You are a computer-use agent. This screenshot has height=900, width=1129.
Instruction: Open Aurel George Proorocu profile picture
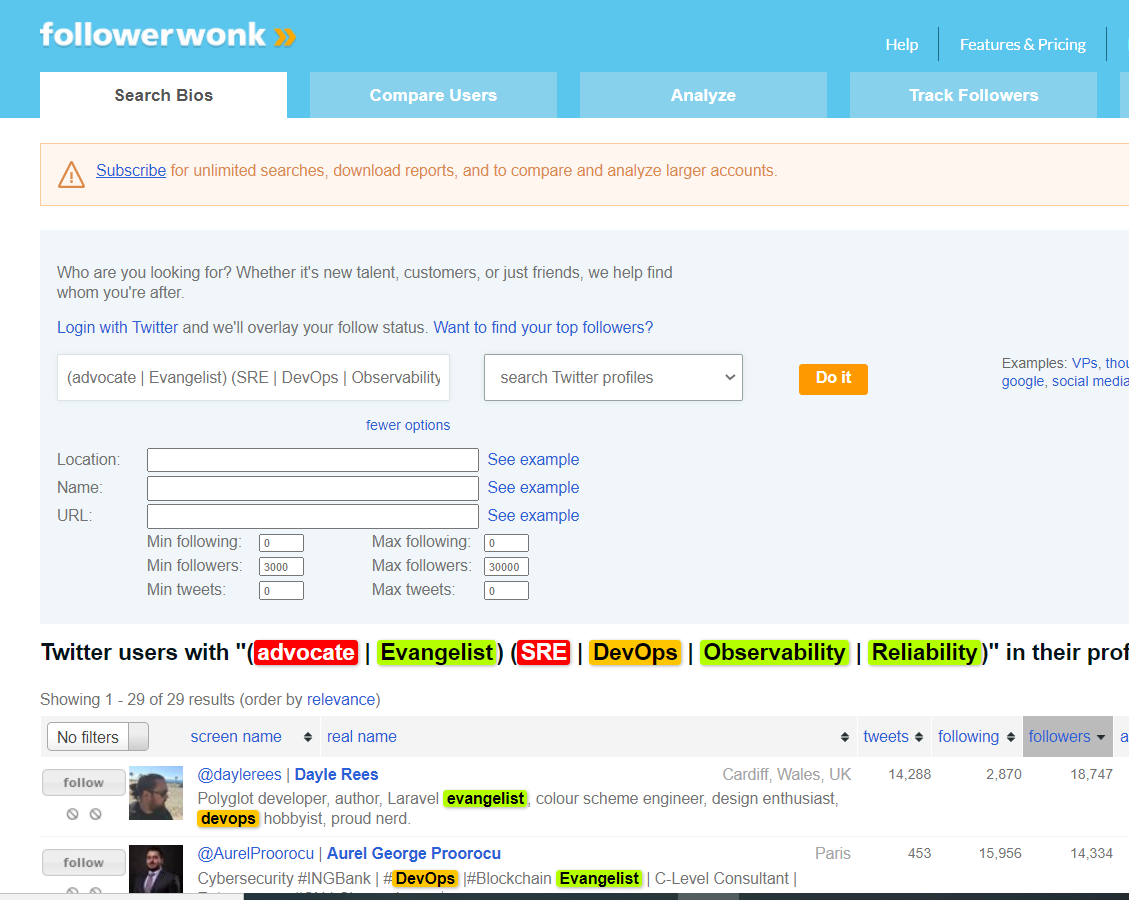(156, 869)
